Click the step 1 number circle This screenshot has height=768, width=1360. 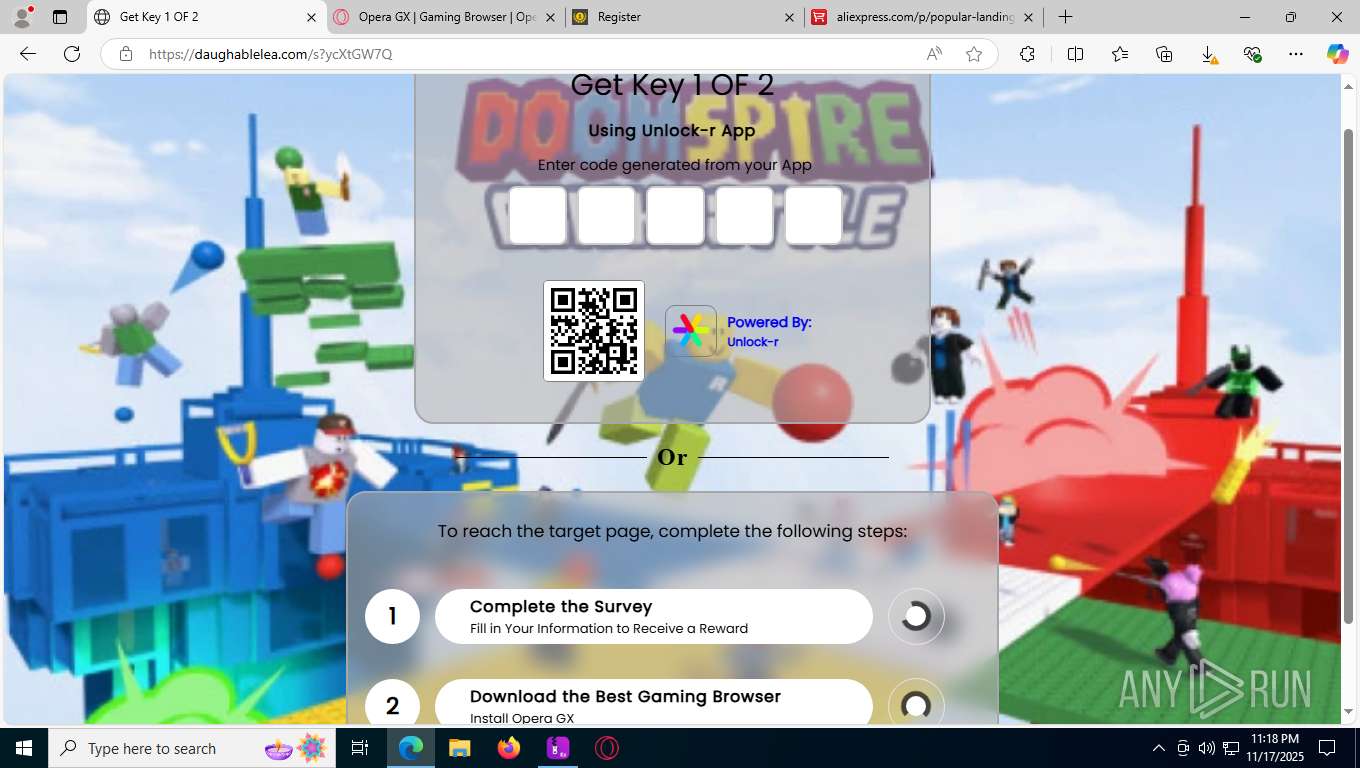click(x=392, y=616)
